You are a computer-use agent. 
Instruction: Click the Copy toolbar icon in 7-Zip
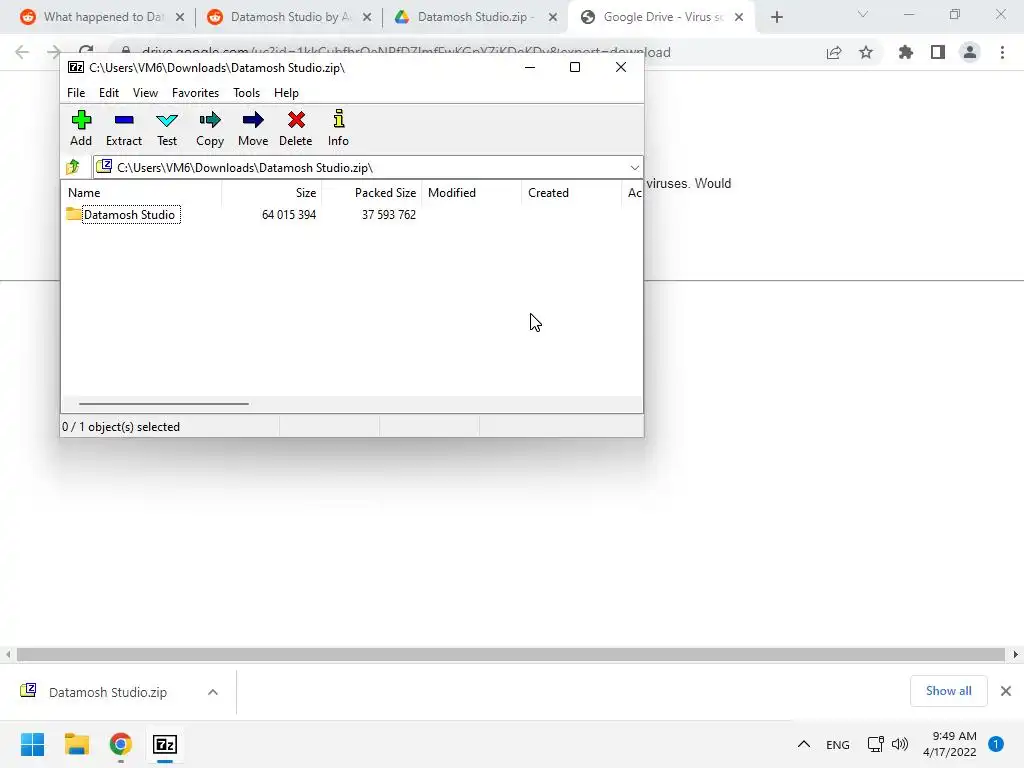tap(210, 128)
